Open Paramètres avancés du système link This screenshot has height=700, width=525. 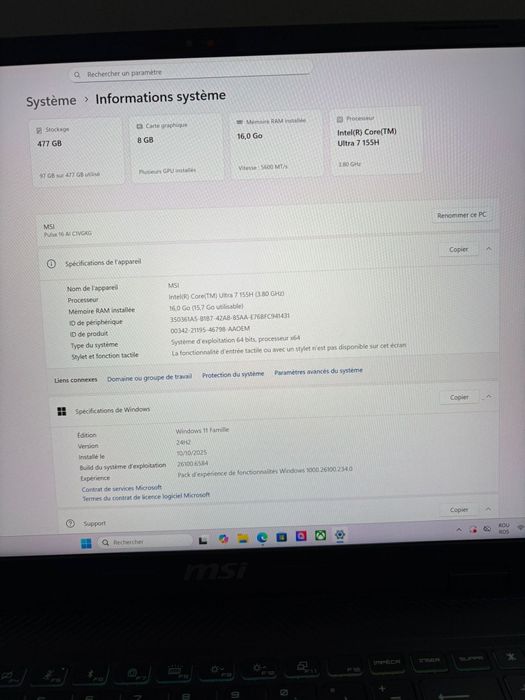[318, 371]
